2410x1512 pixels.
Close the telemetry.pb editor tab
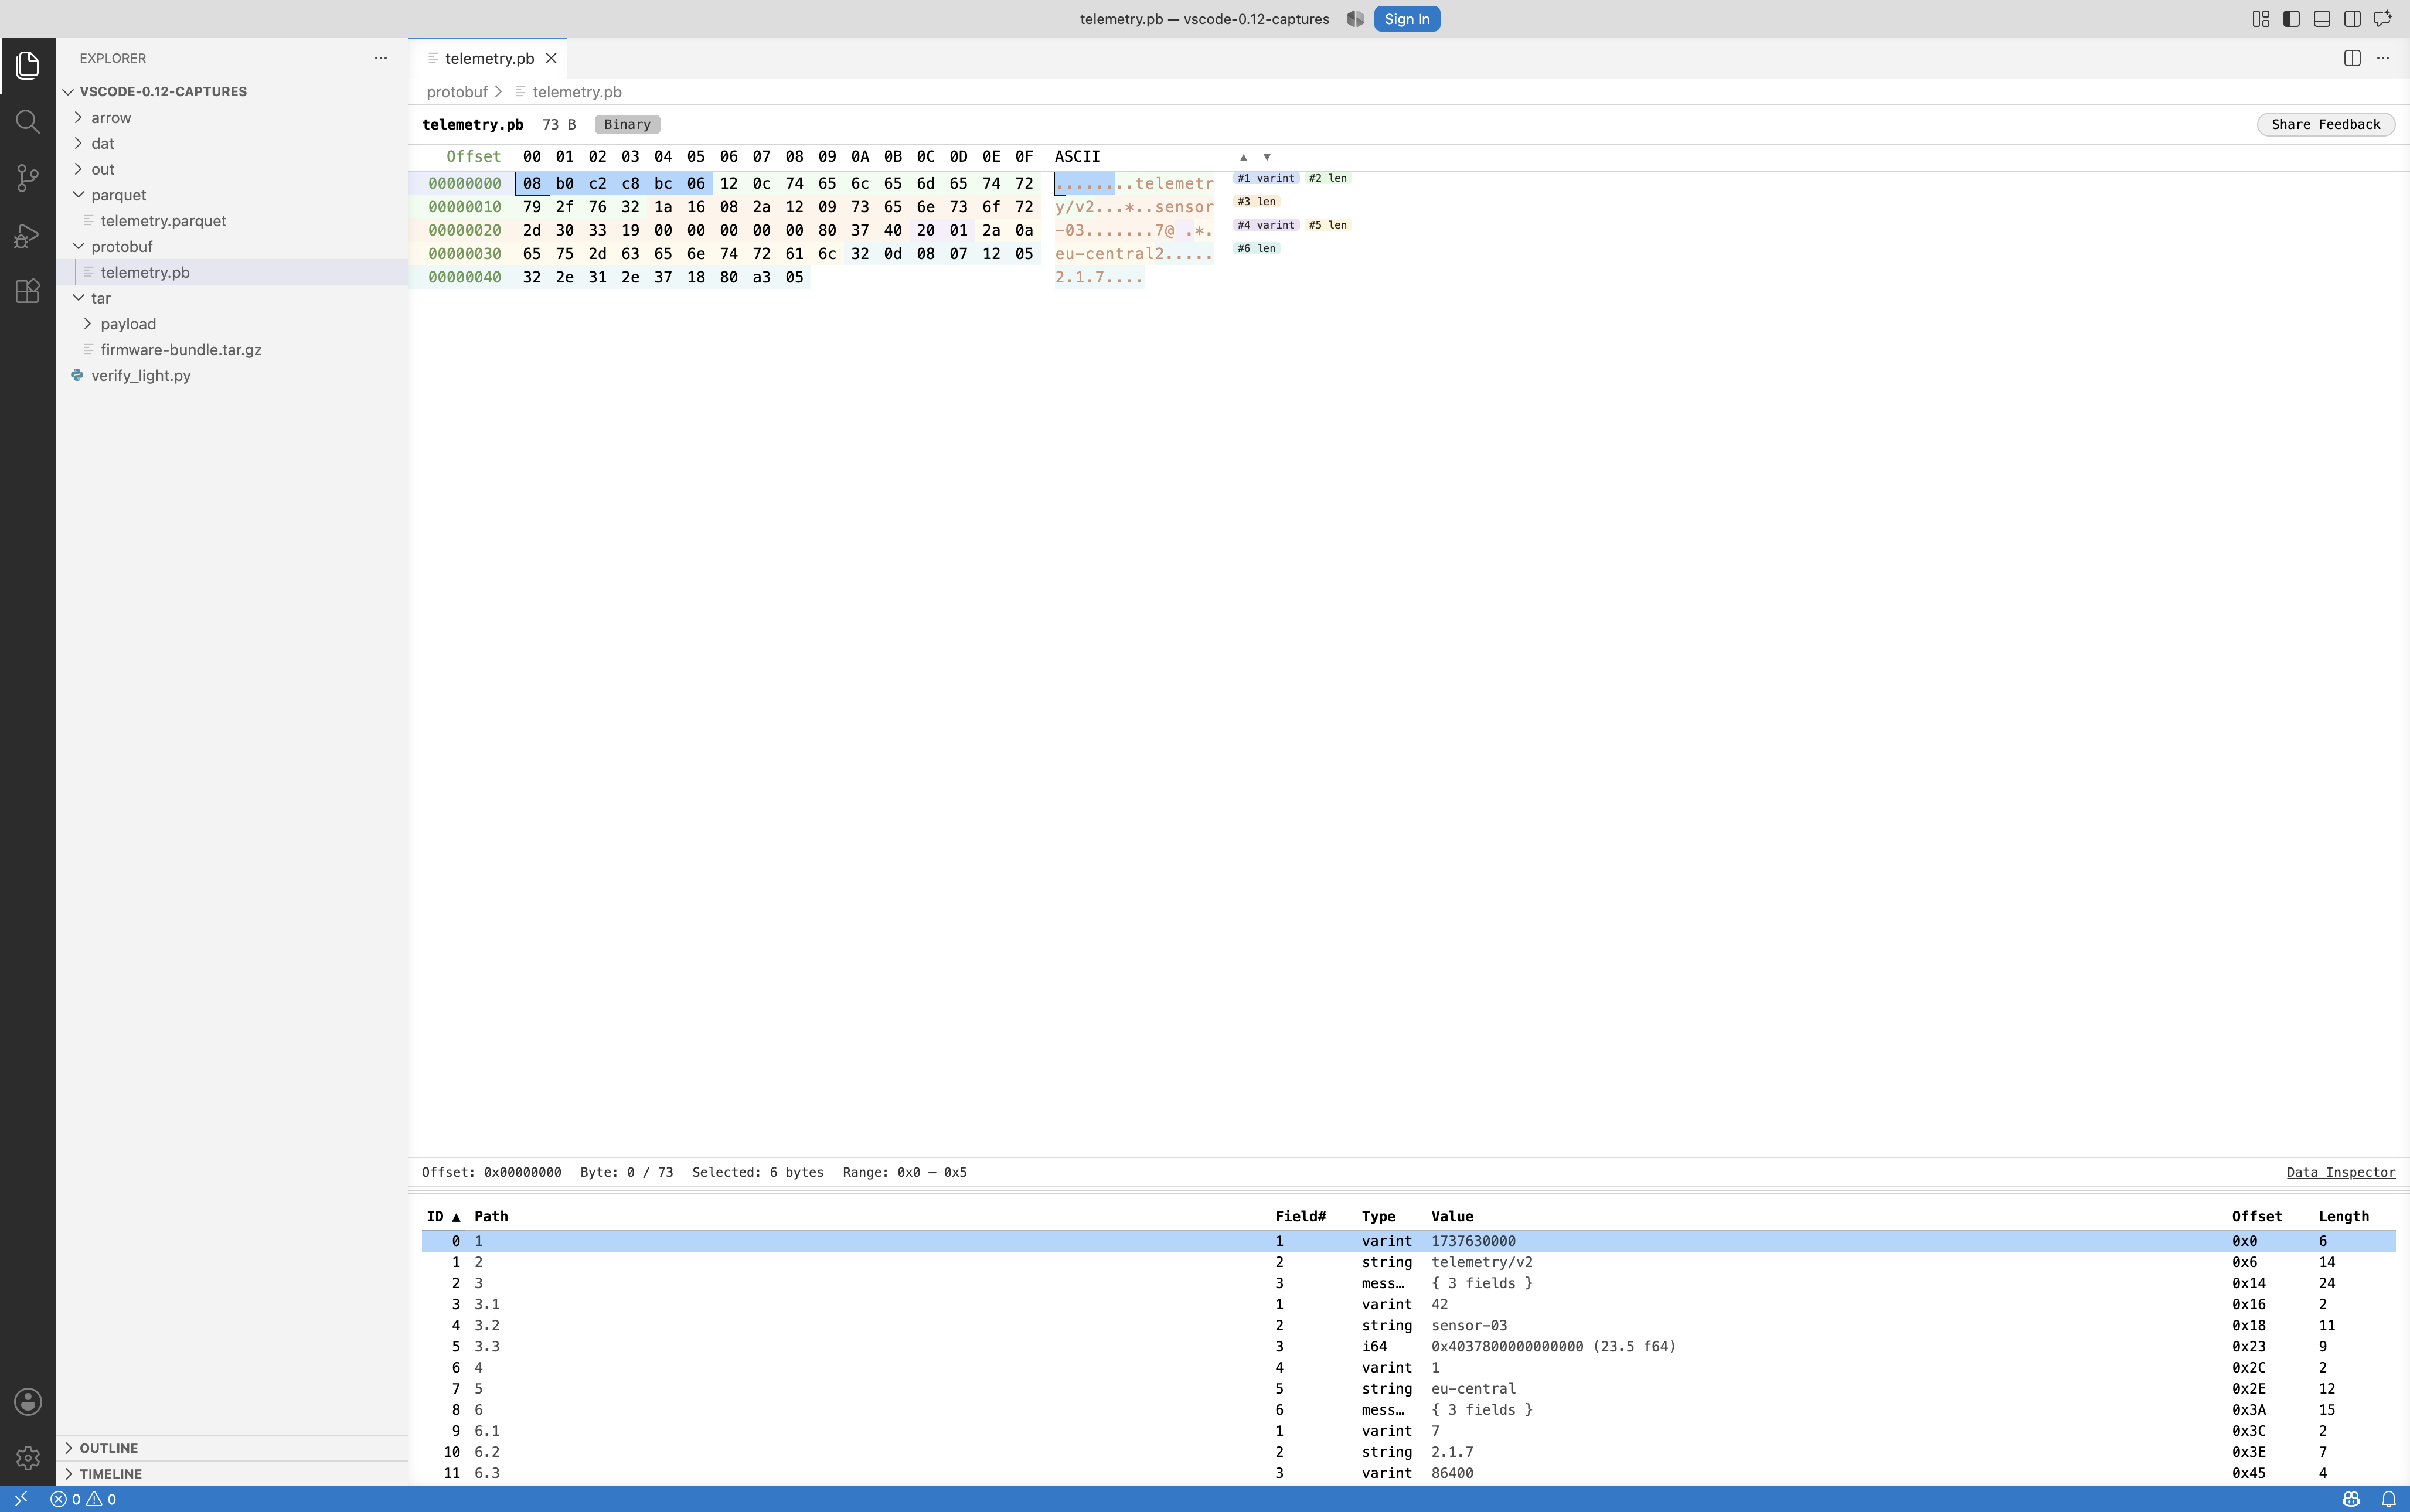551,58
